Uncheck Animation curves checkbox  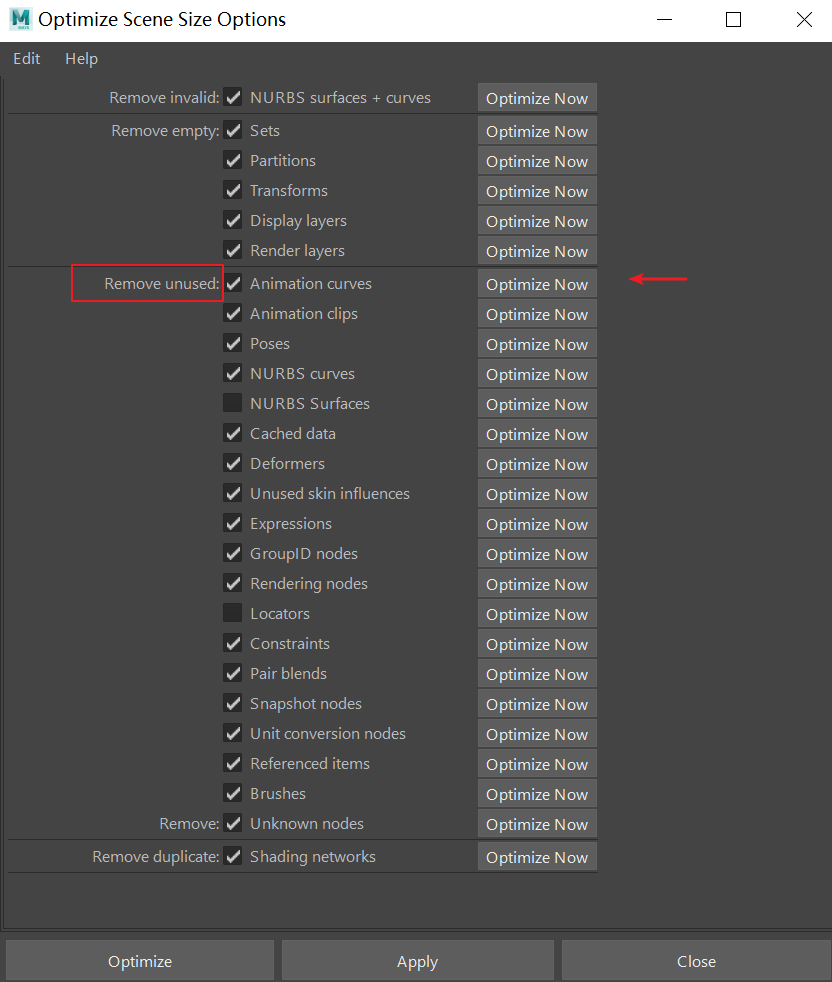click(233, 284)
